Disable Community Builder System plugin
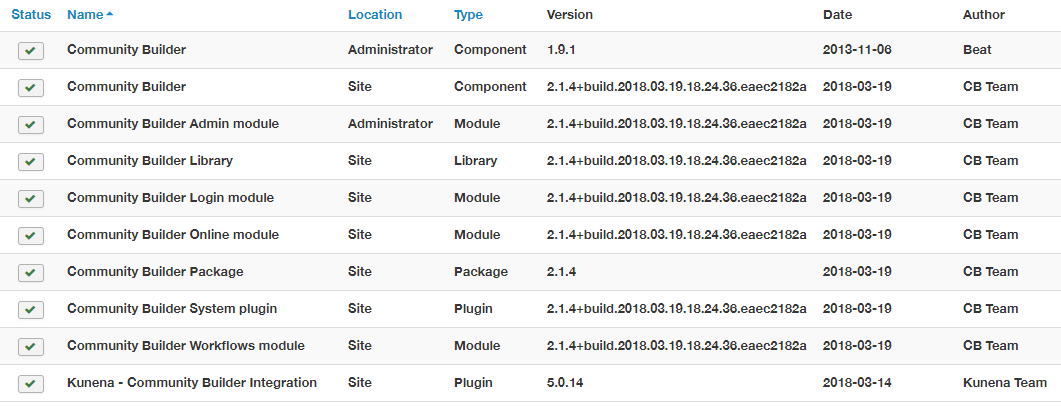 [30, 310]
